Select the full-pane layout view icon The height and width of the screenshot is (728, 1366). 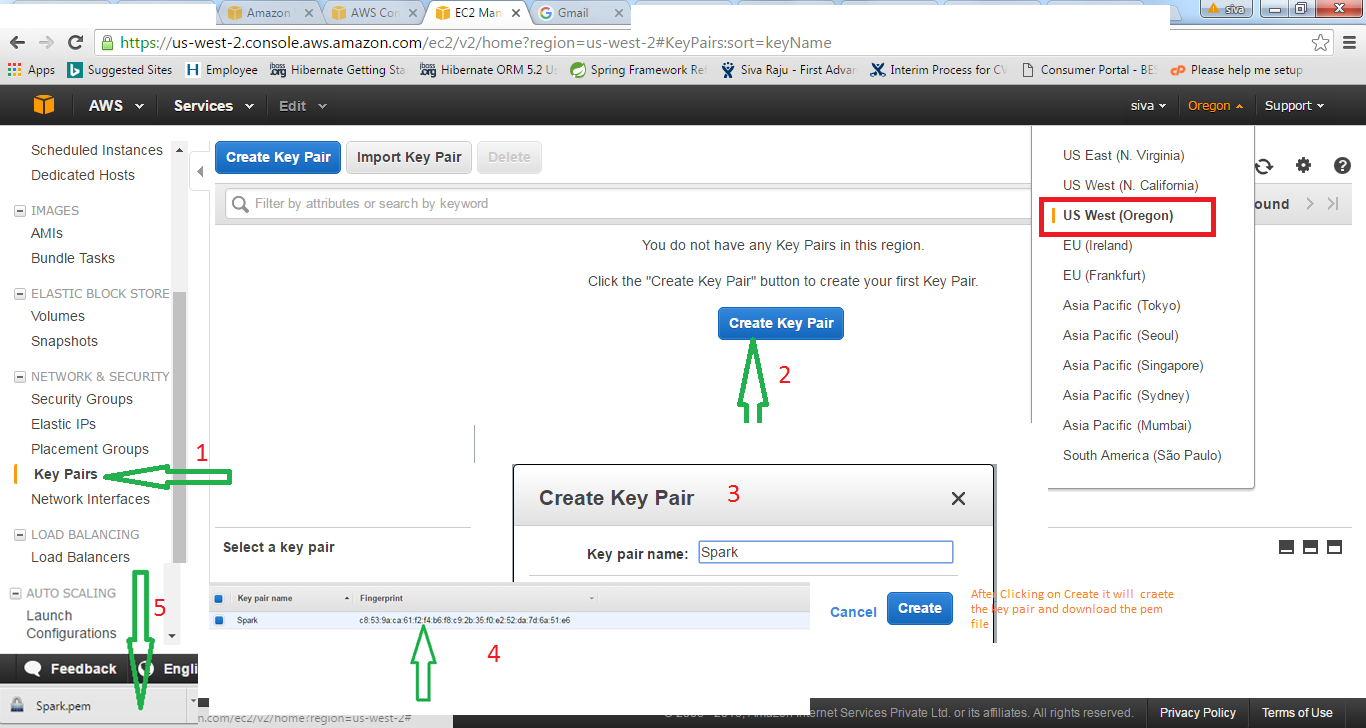[1287, 547]
